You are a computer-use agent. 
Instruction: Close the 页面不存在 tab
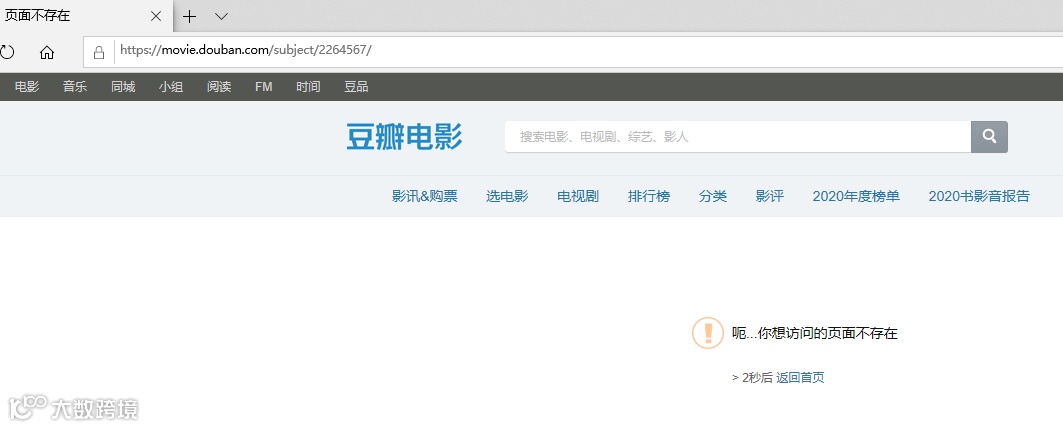156,16
